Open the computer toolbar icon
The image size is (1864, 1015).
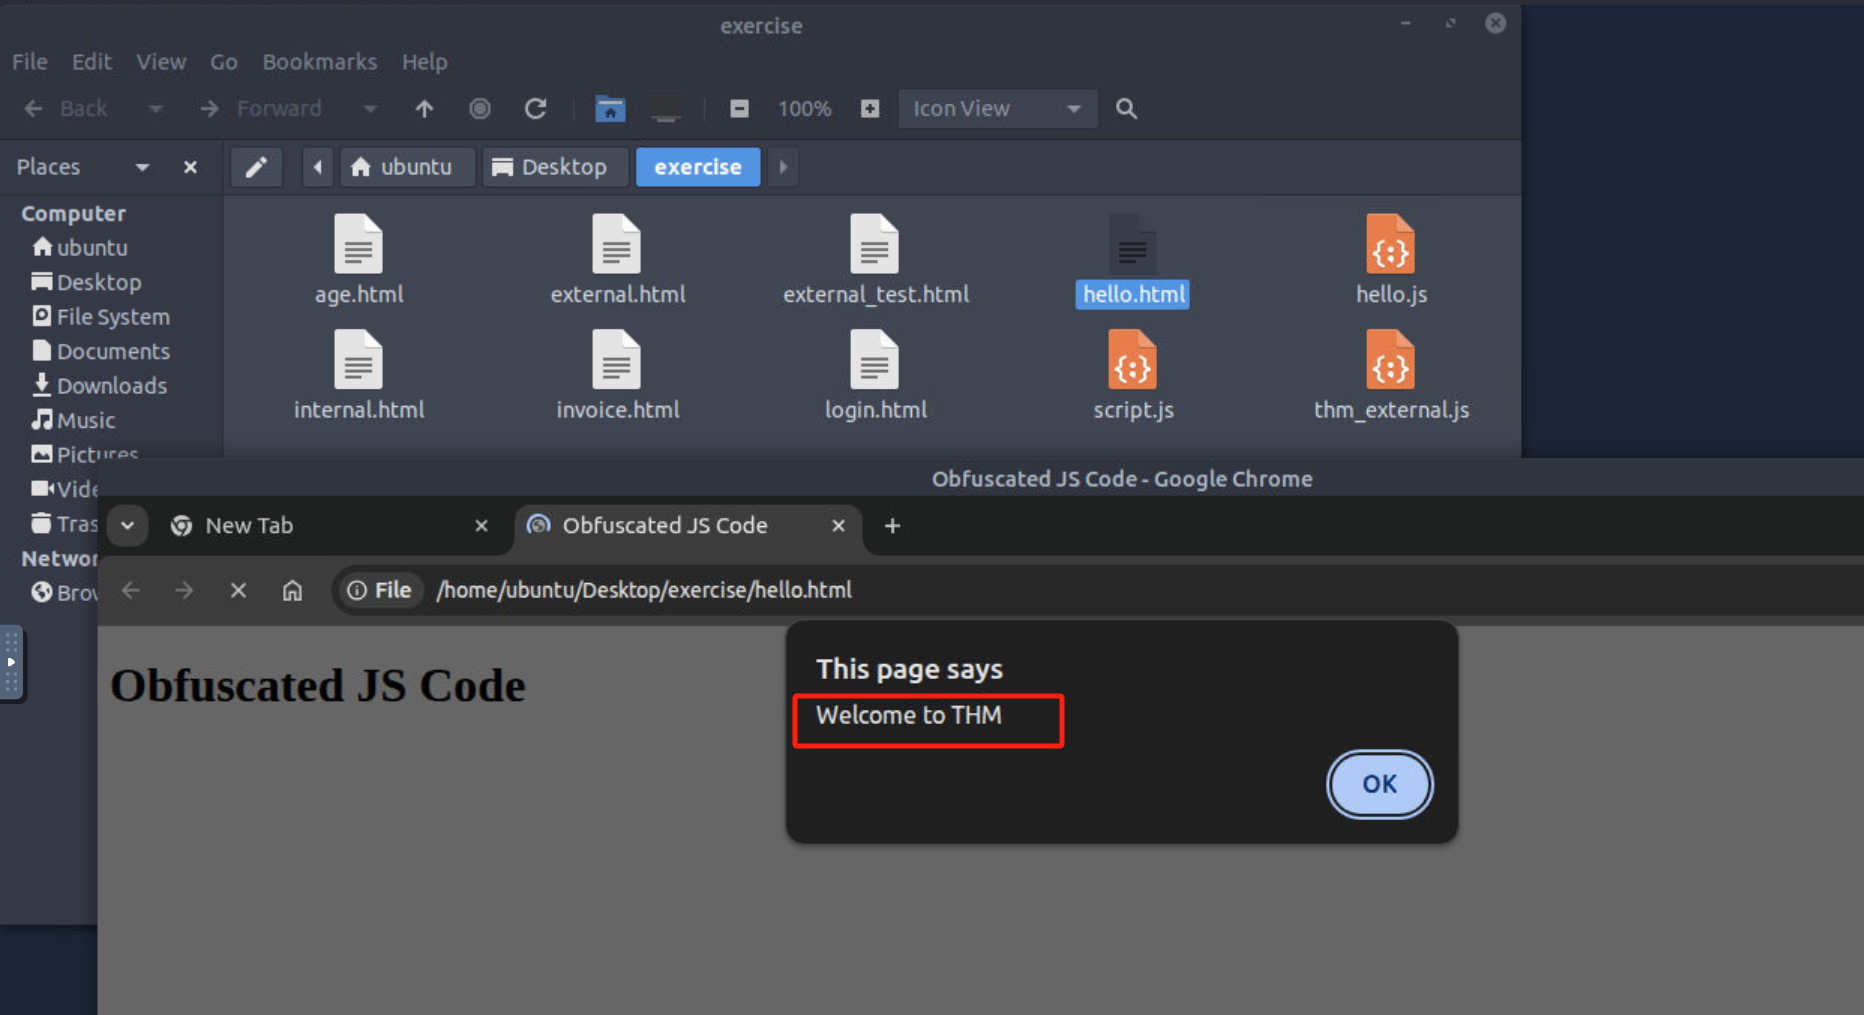(x=666, y=108)
